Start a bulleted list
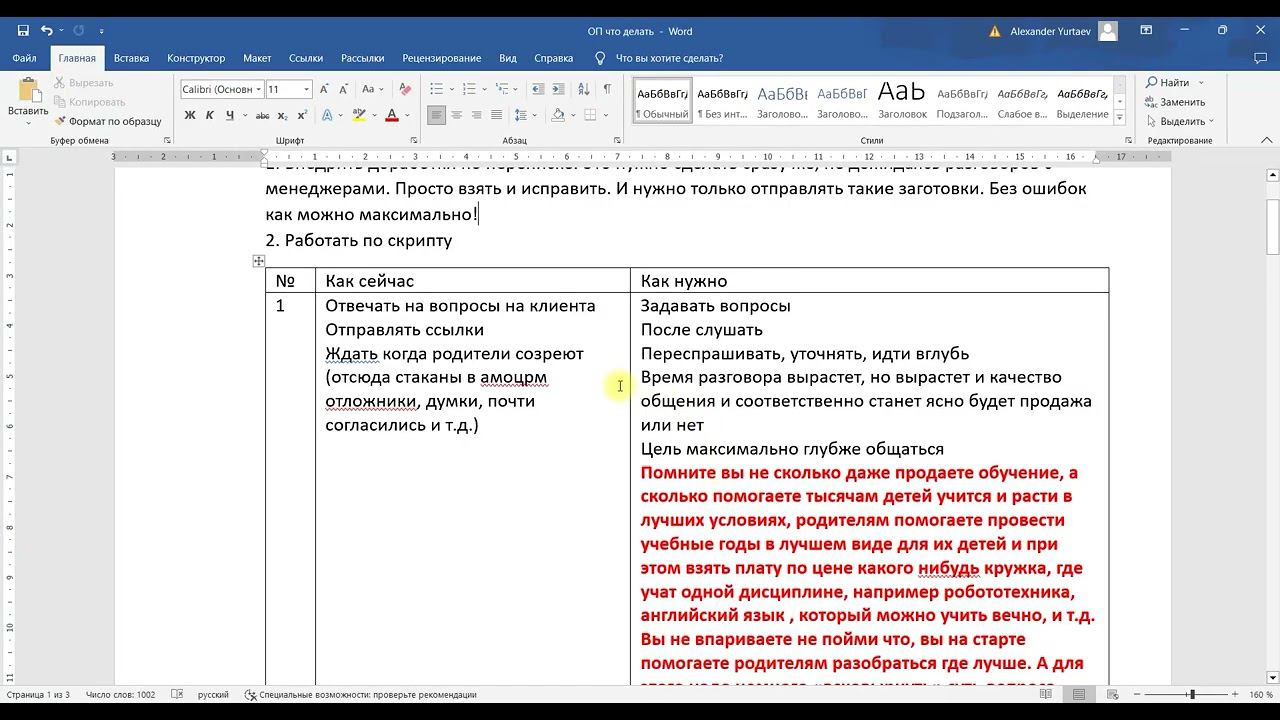This screenshot has height=720, width=1280. tap(437, 89)
